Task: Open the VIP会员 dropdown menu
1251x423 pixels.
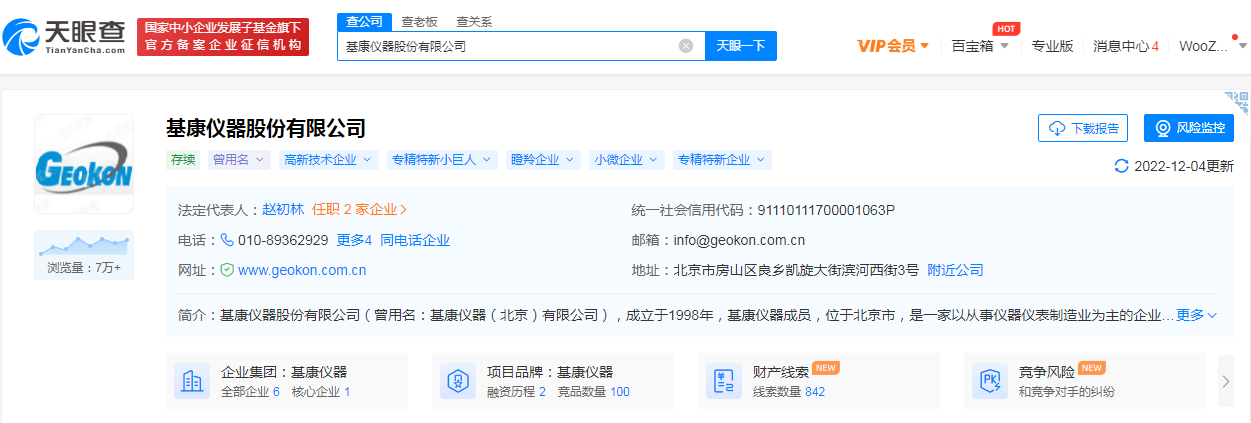Action: [x=893, y=46]
